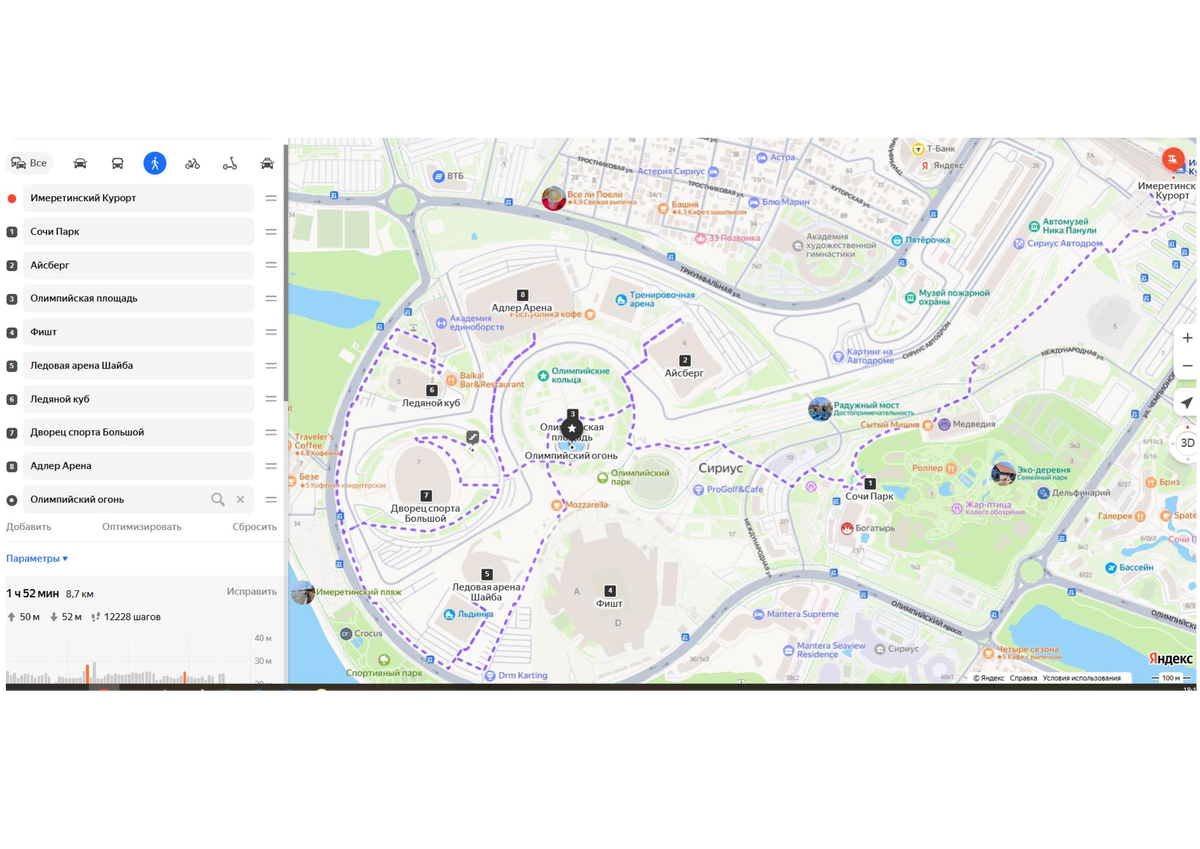Click the ВТБ bank map icon
1200x849 pixels.
[x=438, y=176]
